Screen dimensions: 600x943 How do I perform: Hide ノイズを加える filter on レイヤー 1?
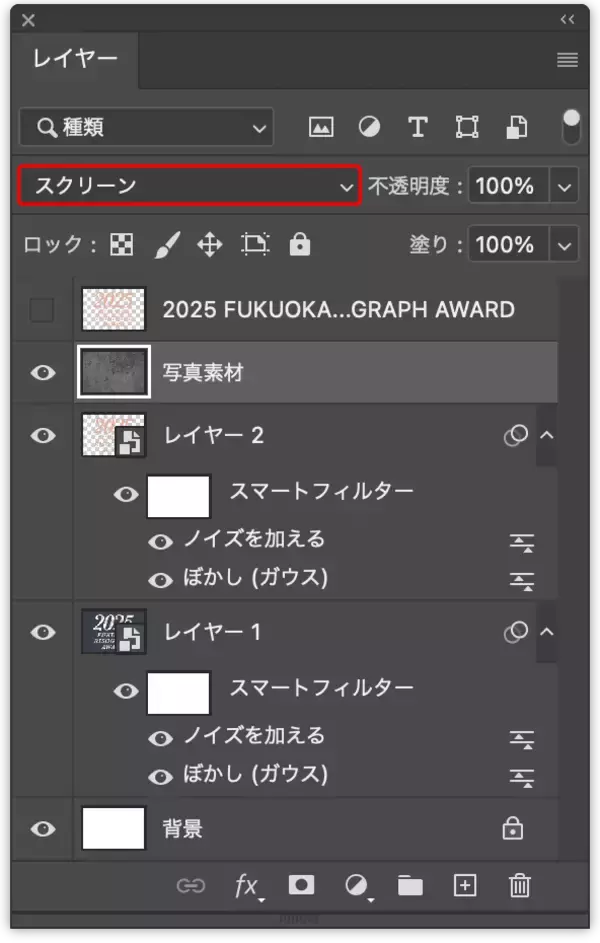click(x=161, y=738)
